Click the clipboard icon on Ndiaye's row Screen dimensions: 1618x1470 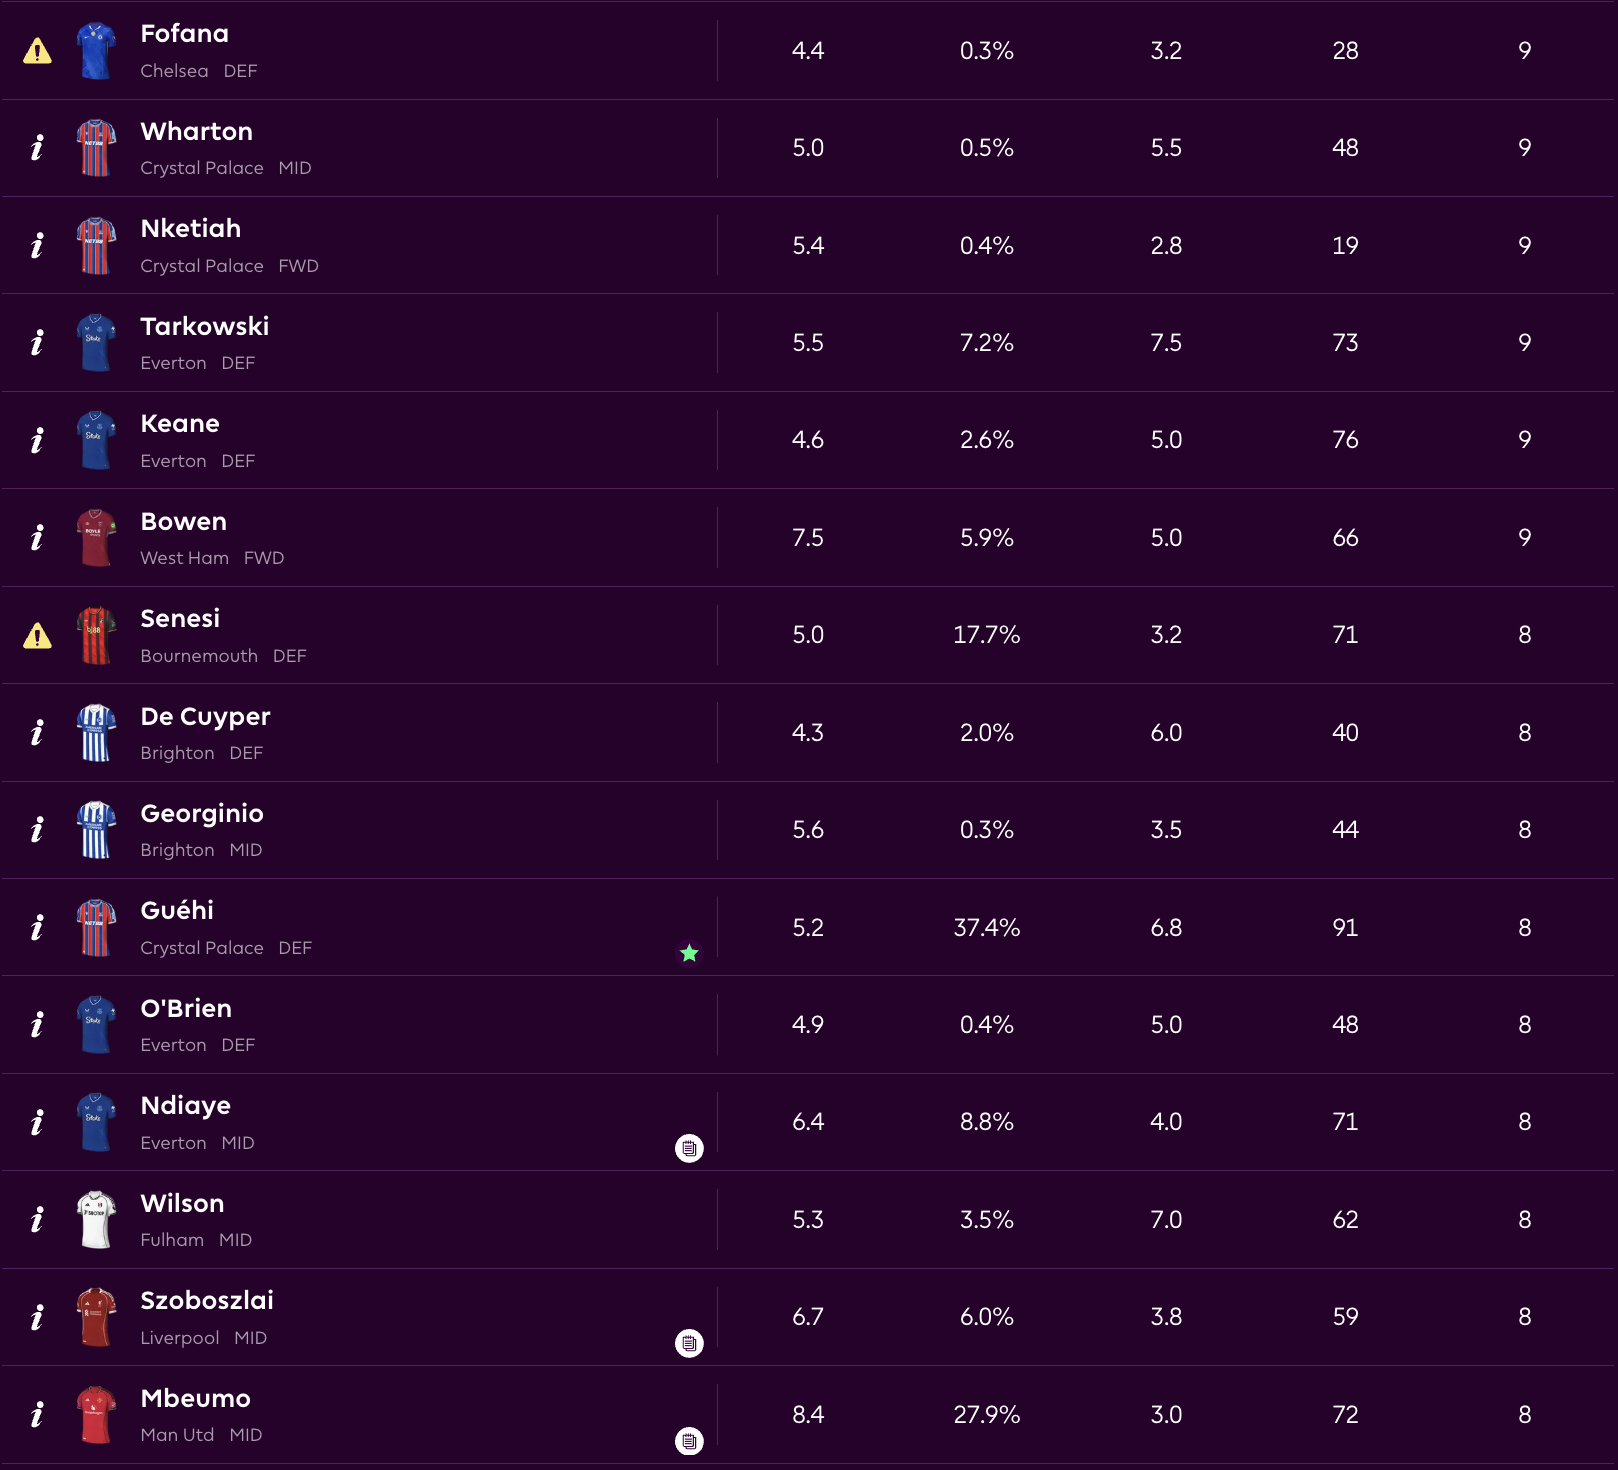(689, 1148)
